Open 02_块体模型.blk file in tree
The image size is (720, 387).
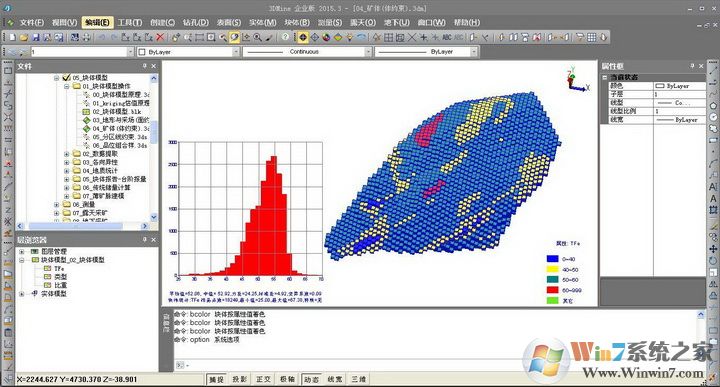pyautogui.click(x=117, y=112)
